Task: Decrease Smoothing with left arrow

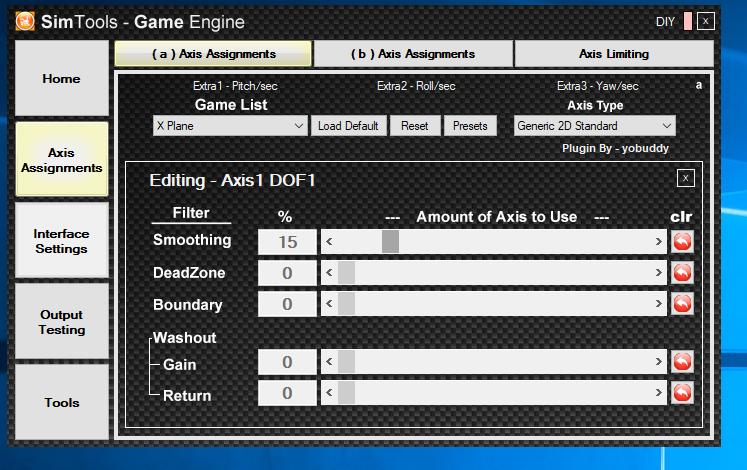Action: pos(329,242)
